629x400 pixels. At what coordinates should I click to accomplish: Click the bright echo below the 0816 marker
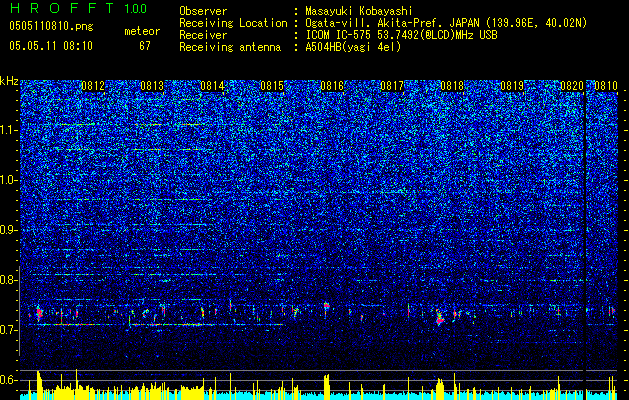click(x=326, y=305)
